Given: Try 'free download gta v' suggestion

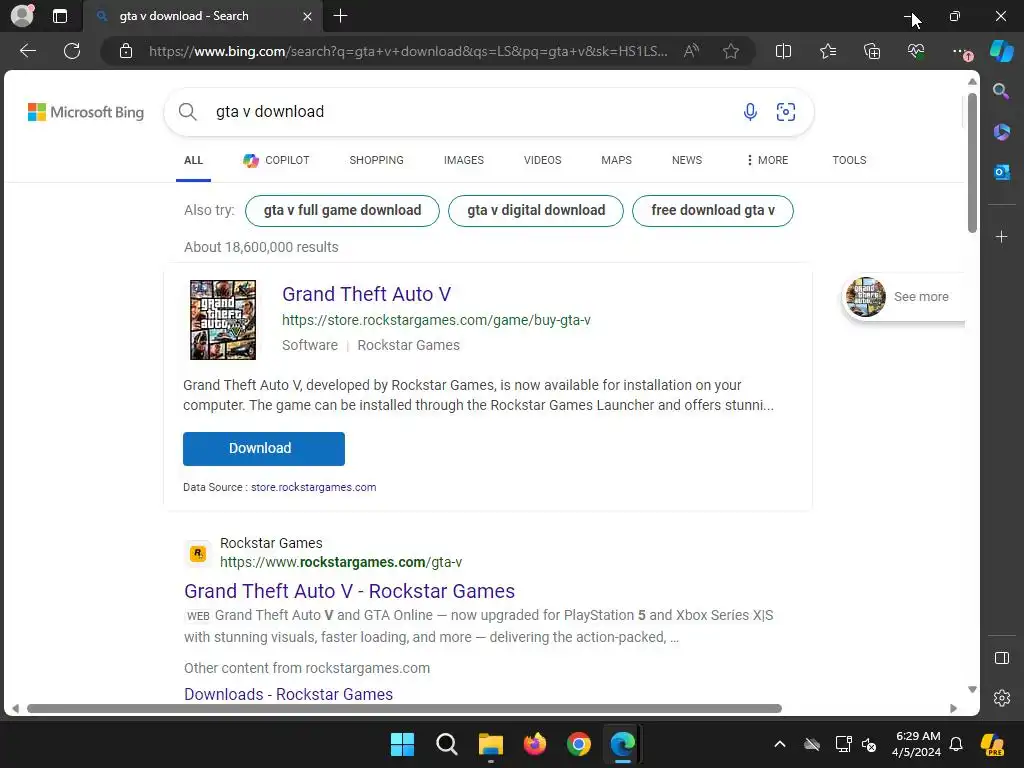Looking at the screenshot, I should tap(712, 210).
